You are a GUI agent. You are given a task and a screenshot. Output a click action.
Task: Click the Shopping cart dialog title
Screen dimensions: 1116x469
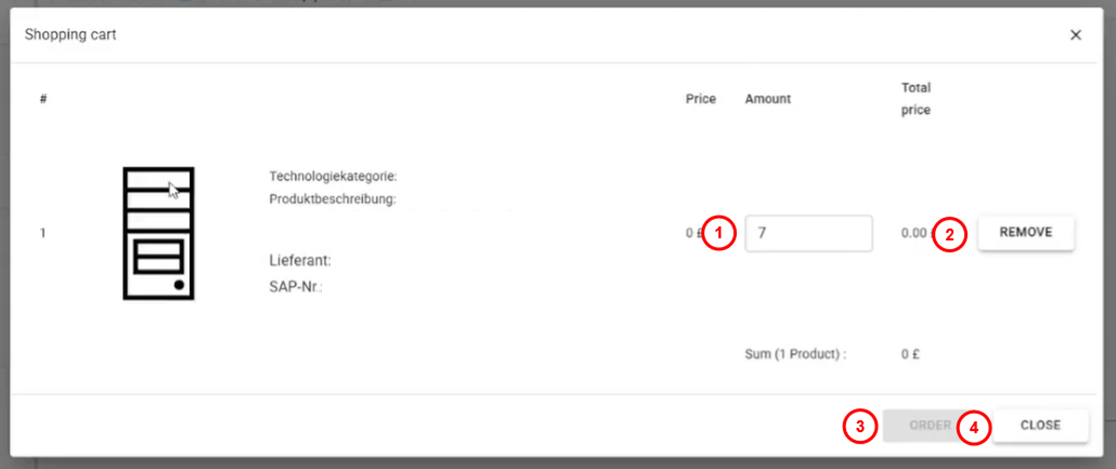point(71,35)
